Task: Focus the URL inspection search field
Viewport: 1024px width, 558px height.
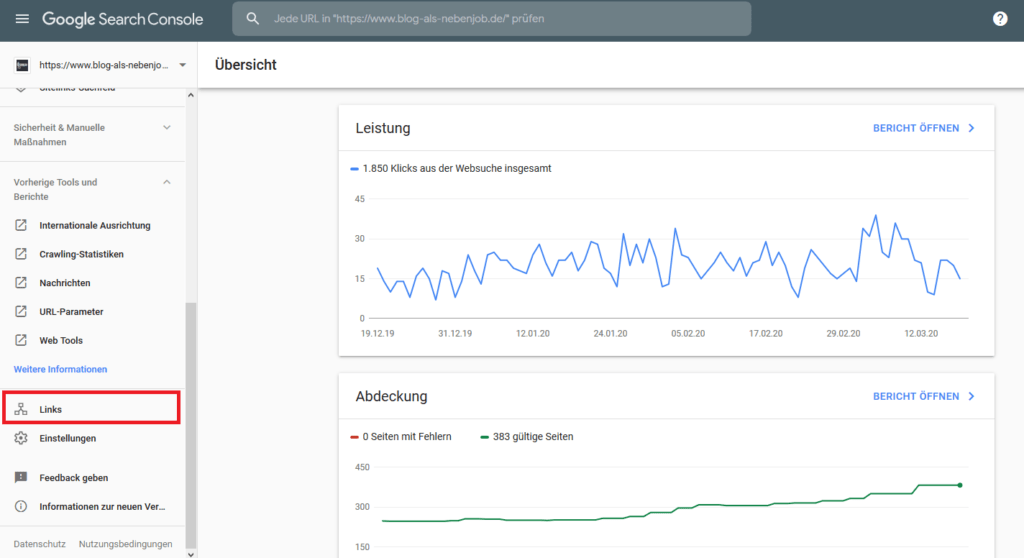Action: (x=491, y=18)
